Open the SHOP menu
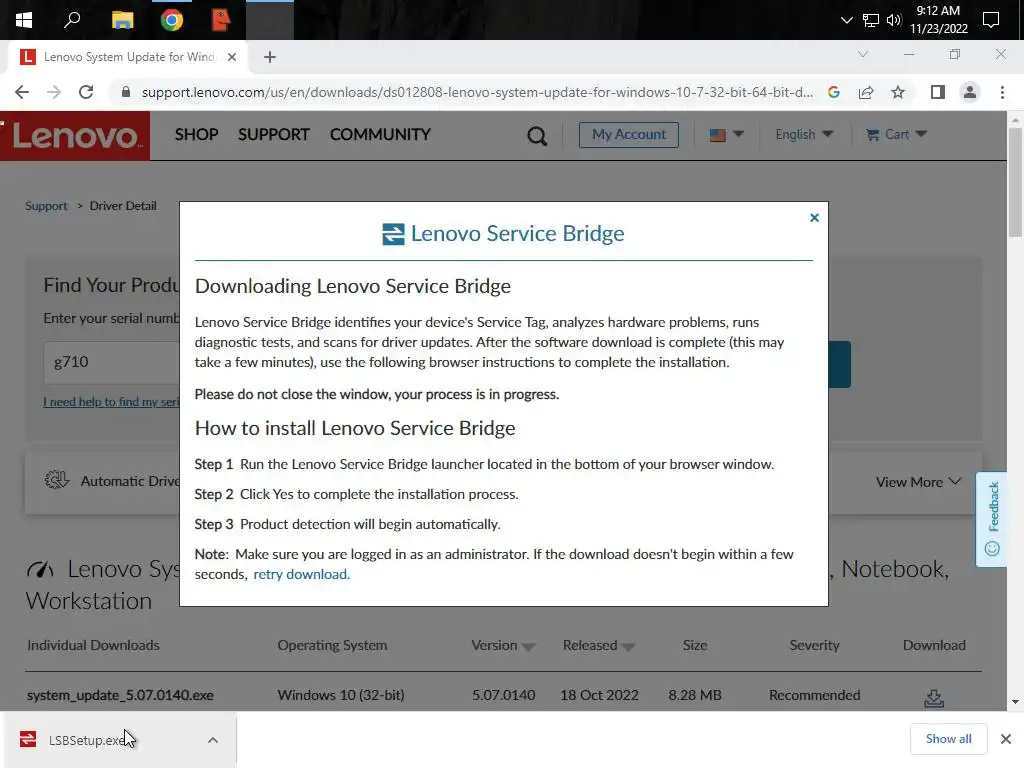 pos(197,135)
